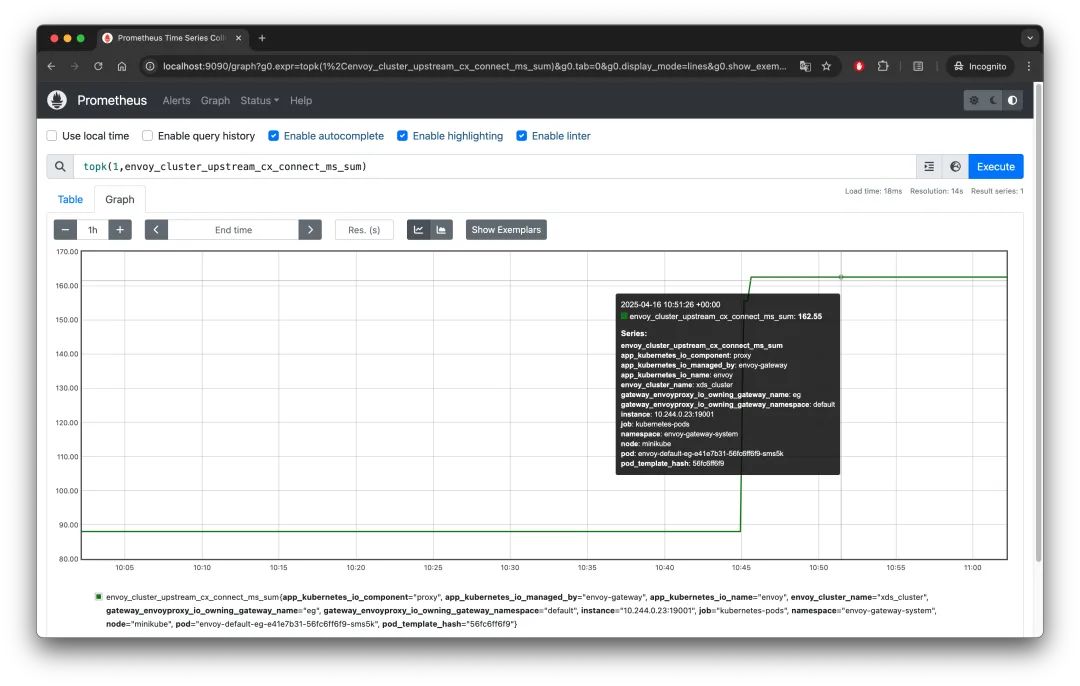The image size is (1080, 686).
Task: Open the Graph nav link
Action: tap(216, 101)
